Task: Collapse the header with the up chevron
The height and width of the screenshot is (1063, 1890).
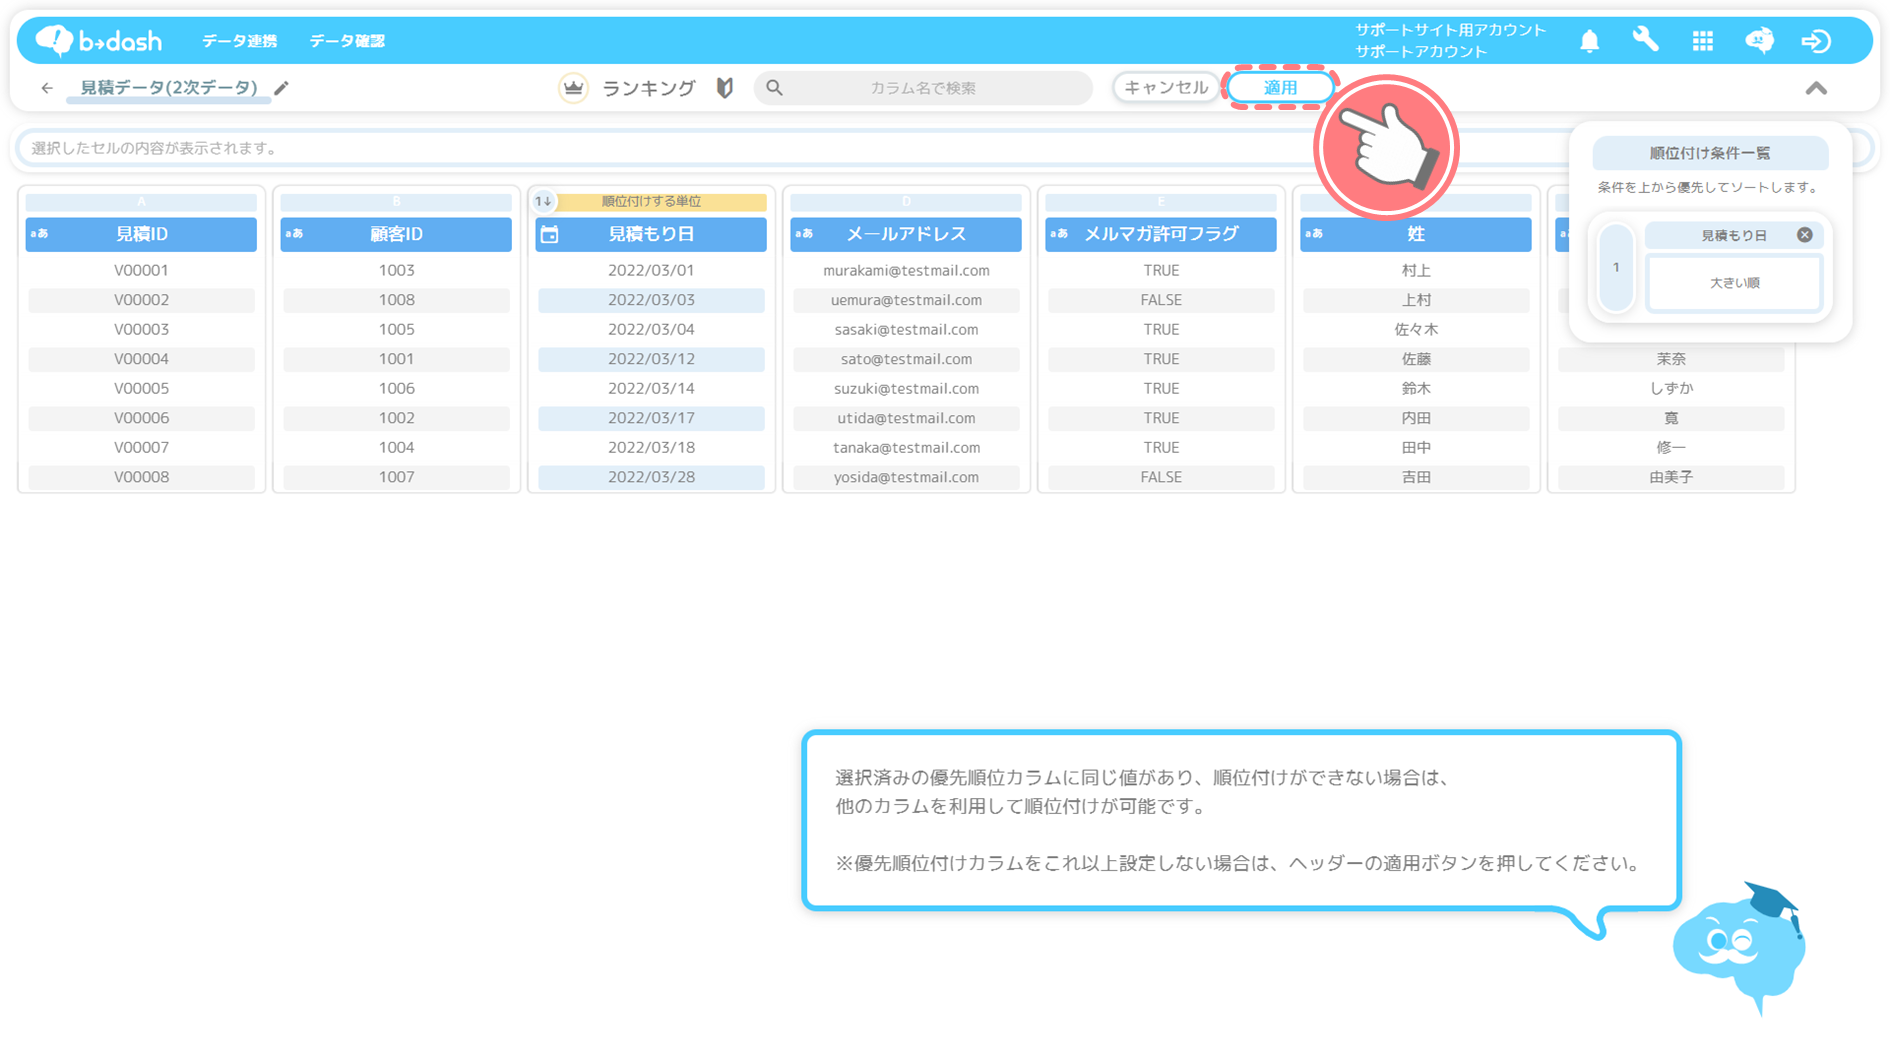Action: tap(1816, 89)
